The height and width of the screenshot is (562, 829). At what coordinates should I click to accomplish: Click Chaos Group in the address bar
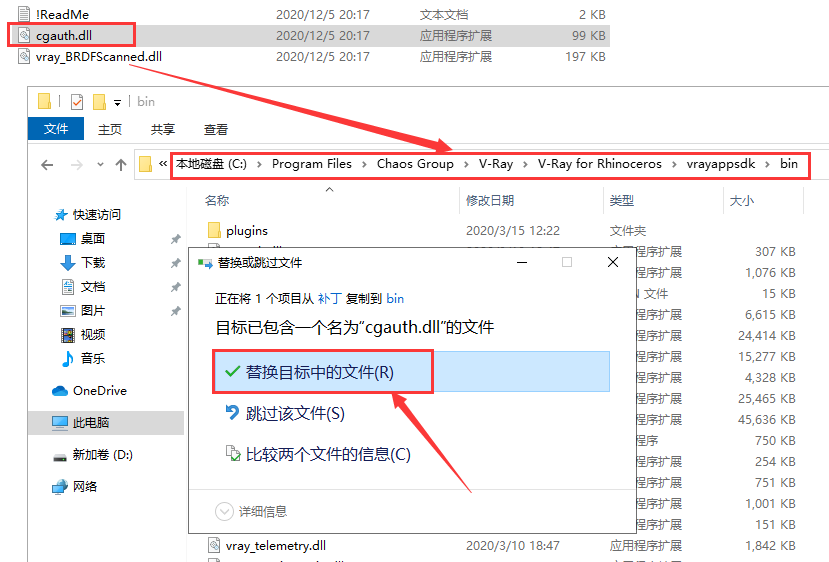tap(415, 164)
